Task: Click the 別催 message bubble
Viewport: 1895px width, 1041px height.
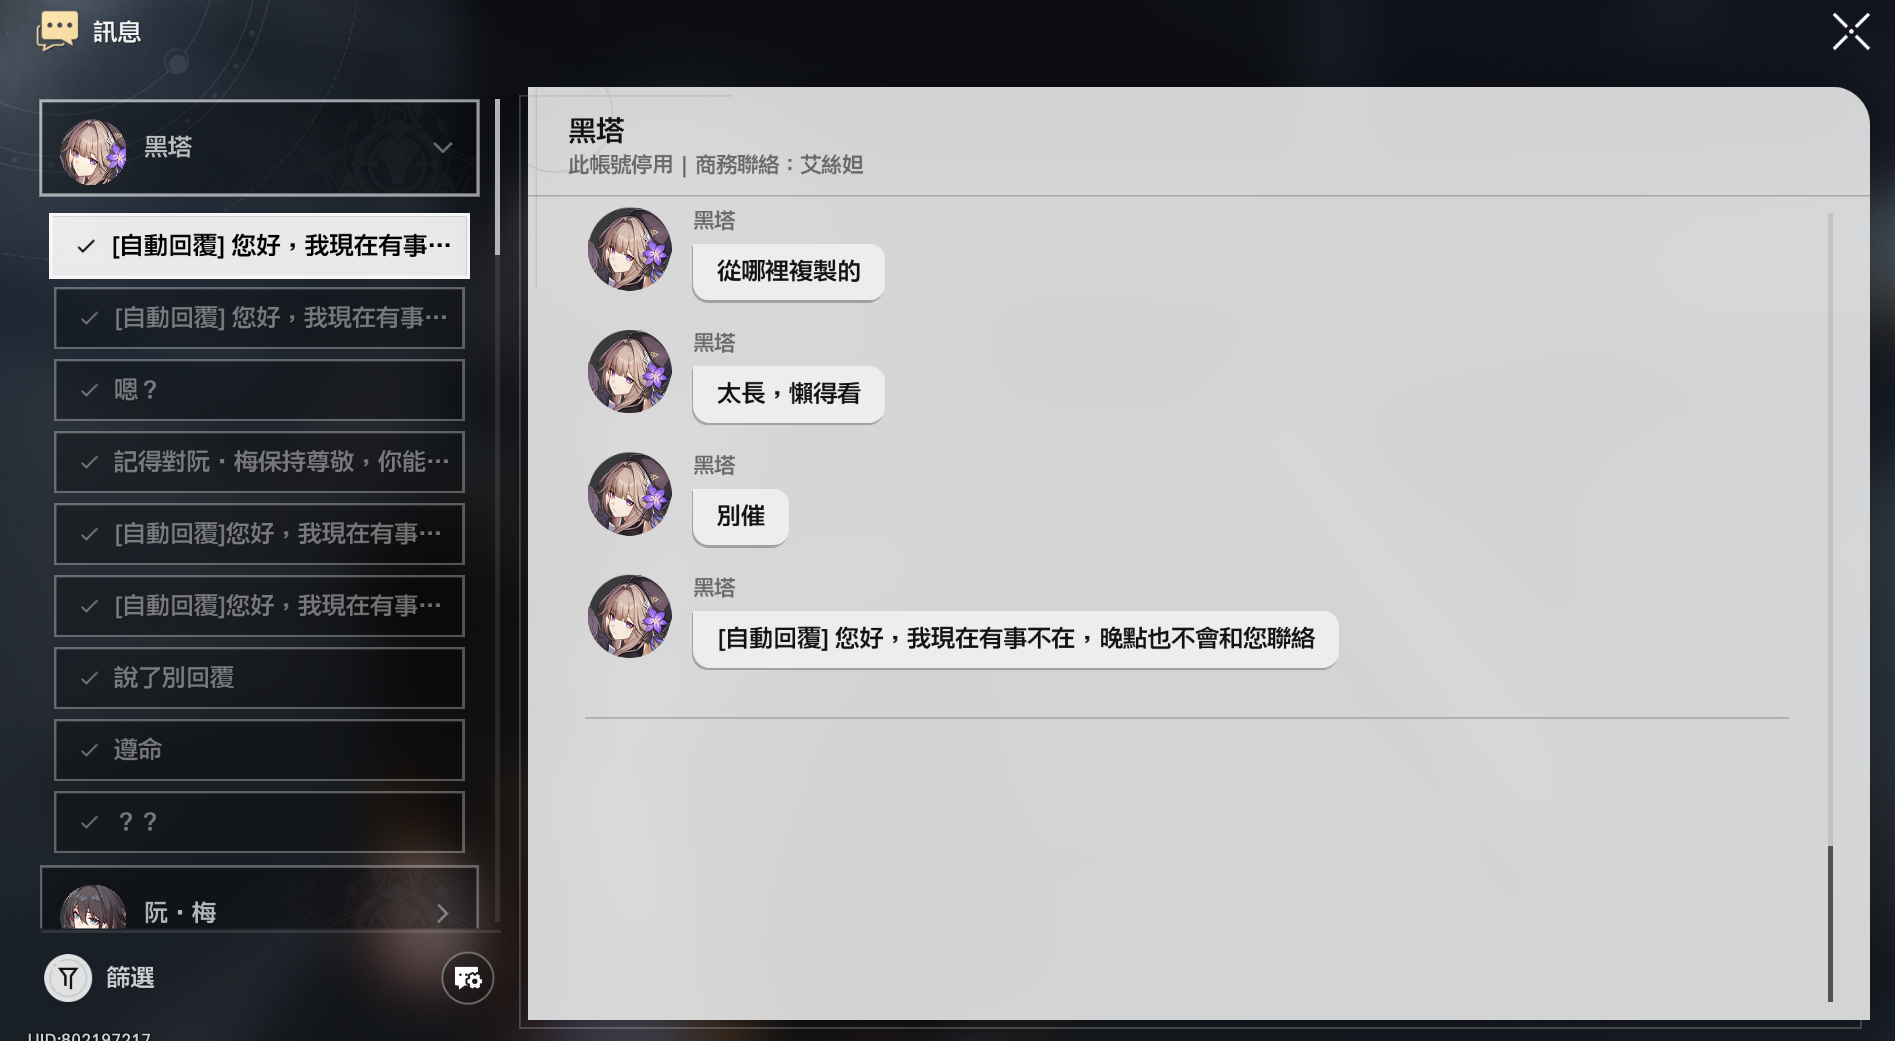Action: (741, 517)
